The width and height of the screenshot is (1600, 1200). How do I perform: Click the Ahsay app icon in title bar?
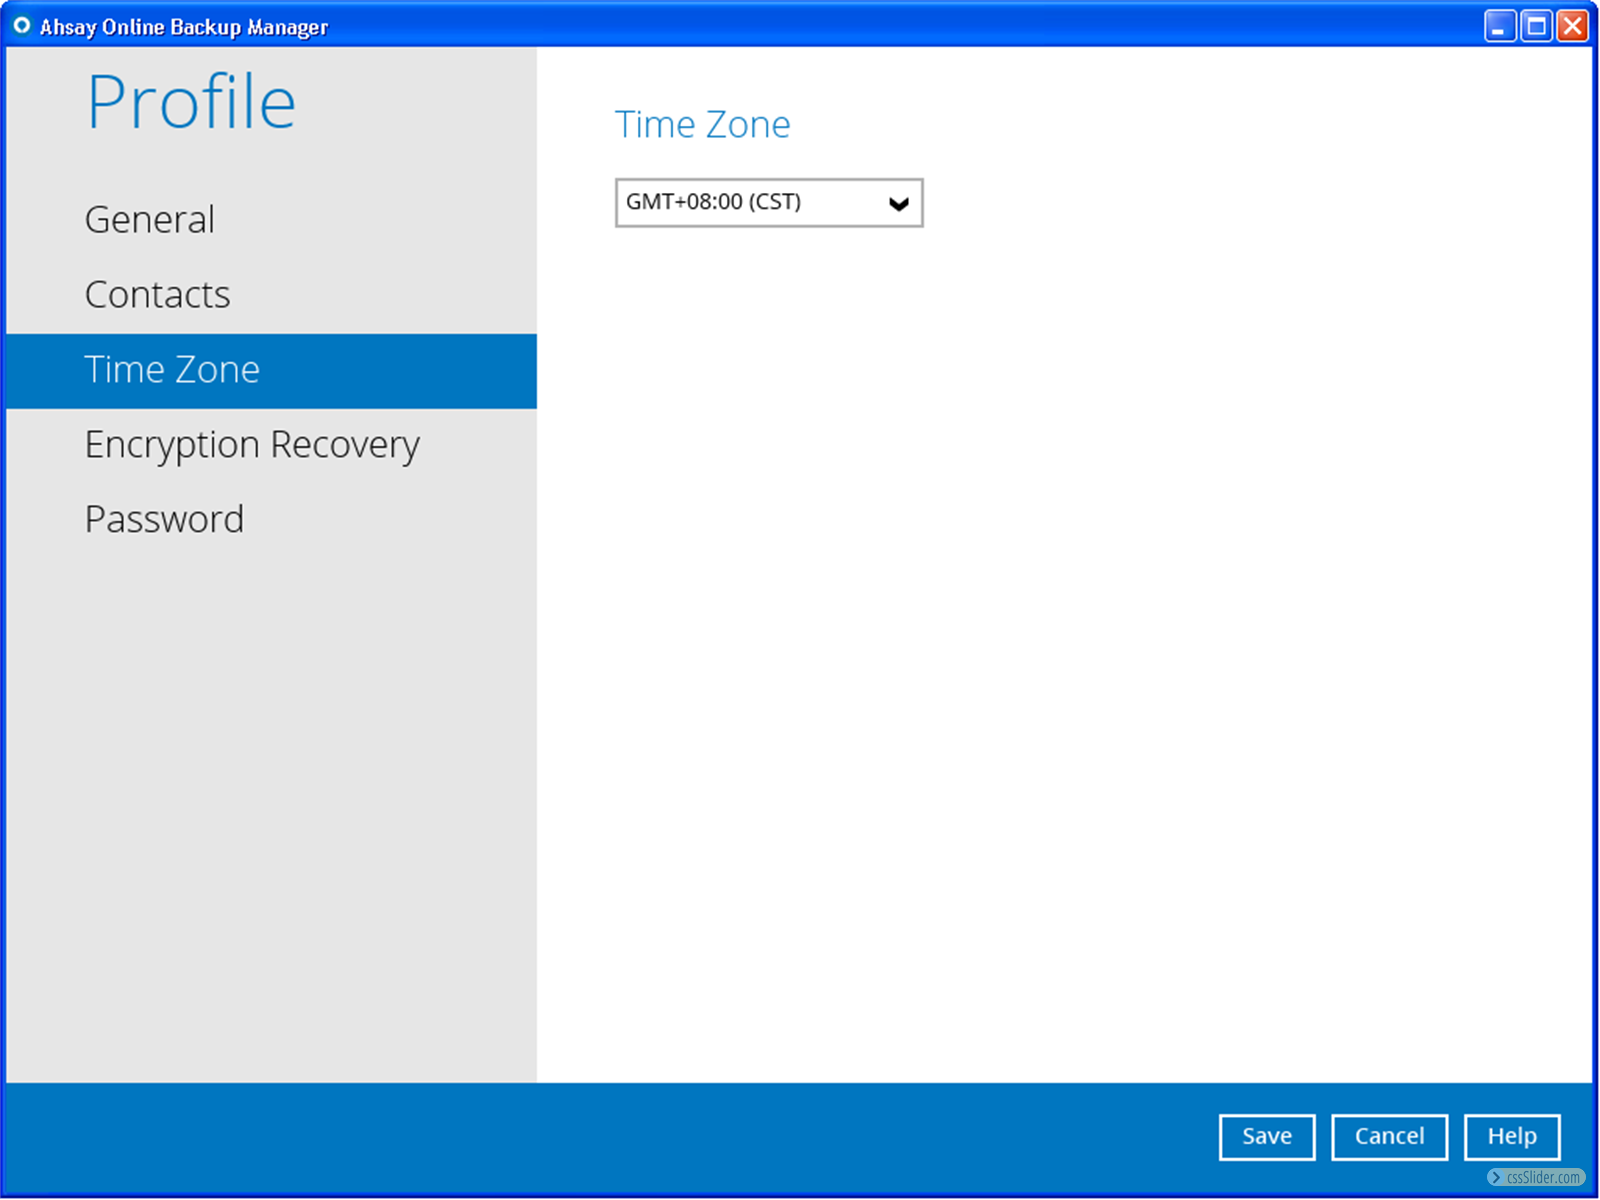[21, 25]
